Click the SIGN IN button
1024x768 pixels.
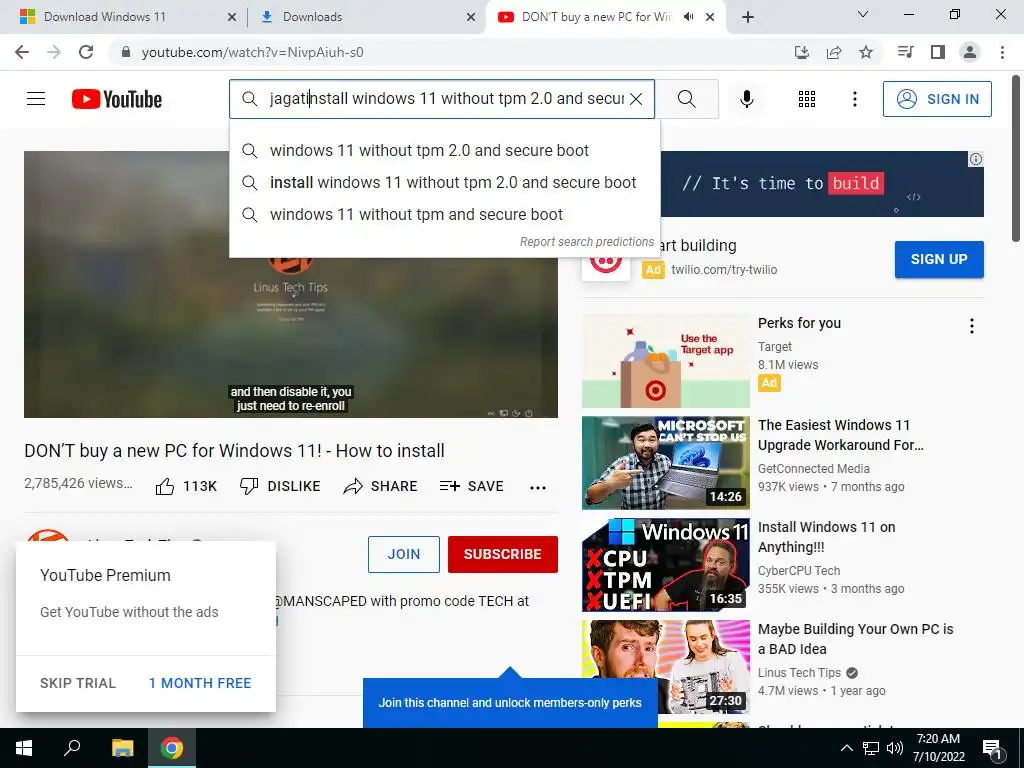pos(937,99)
